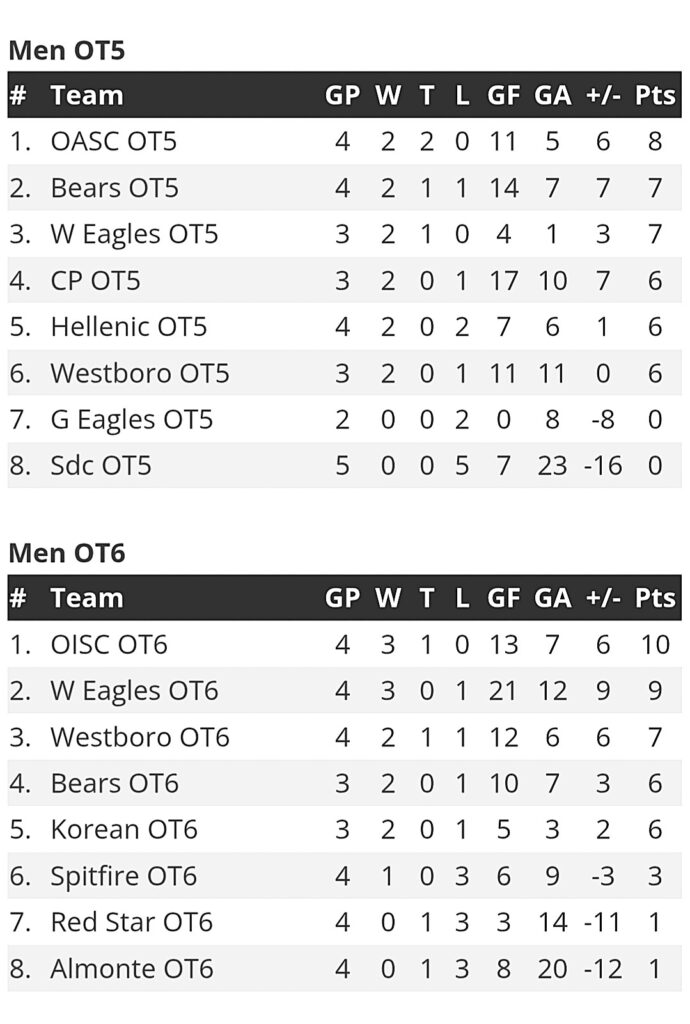Select W Eagles OT6 in standings

(x=134, y=691)
